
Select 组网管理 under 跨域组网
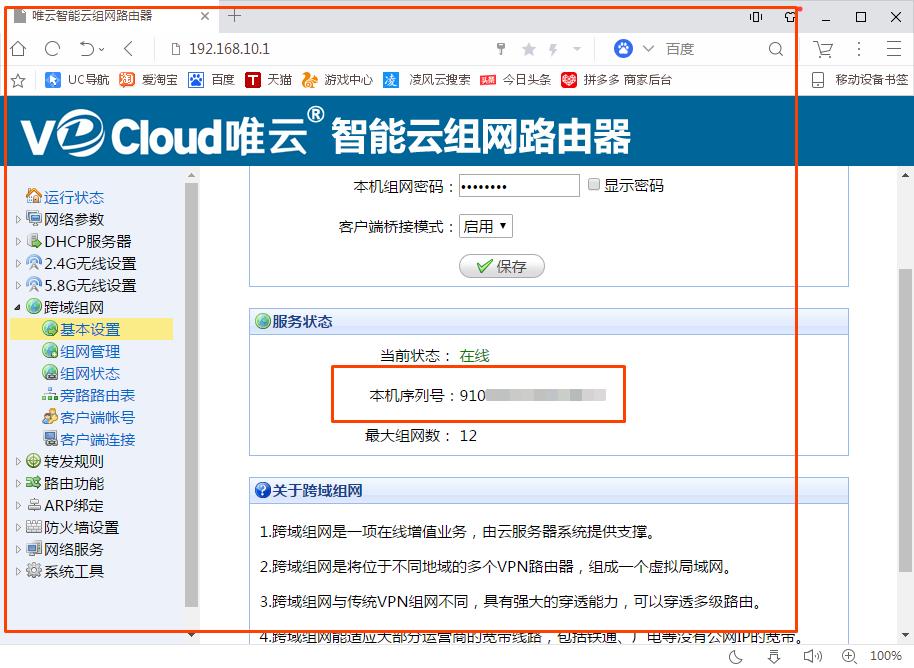(x=88, y=351)
